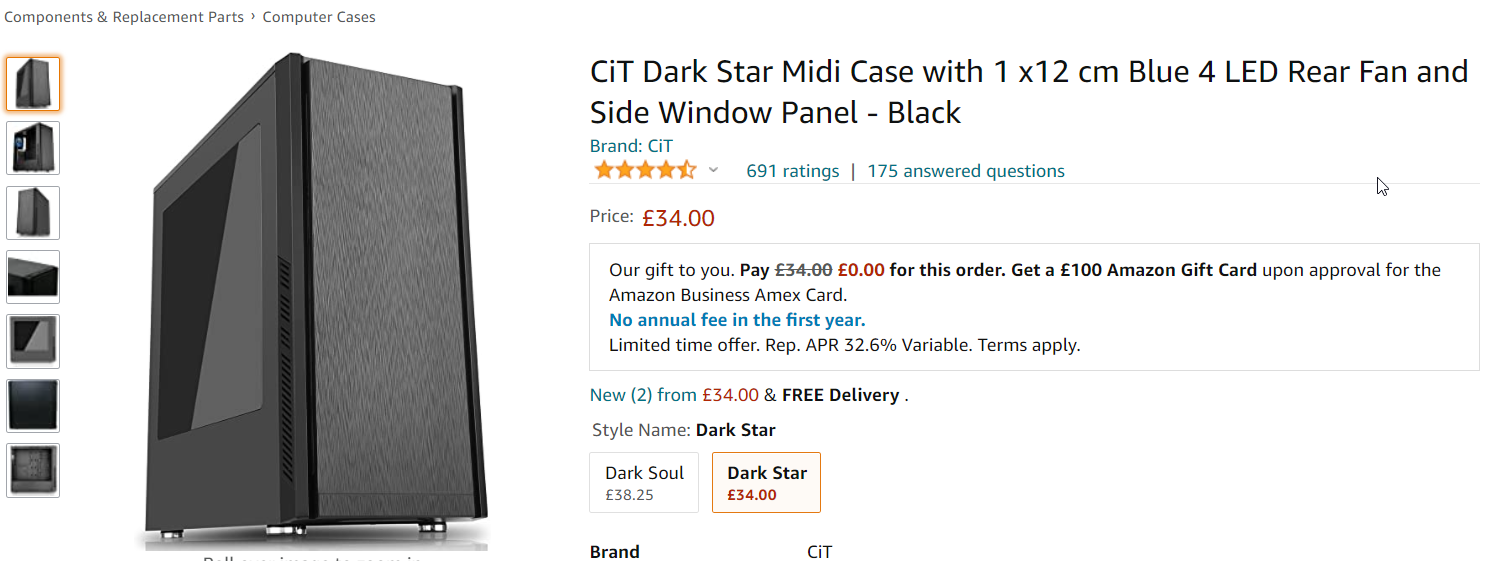
Task: Select the fifth thumbnail of the side window
Action: click(x=33, y=341)
